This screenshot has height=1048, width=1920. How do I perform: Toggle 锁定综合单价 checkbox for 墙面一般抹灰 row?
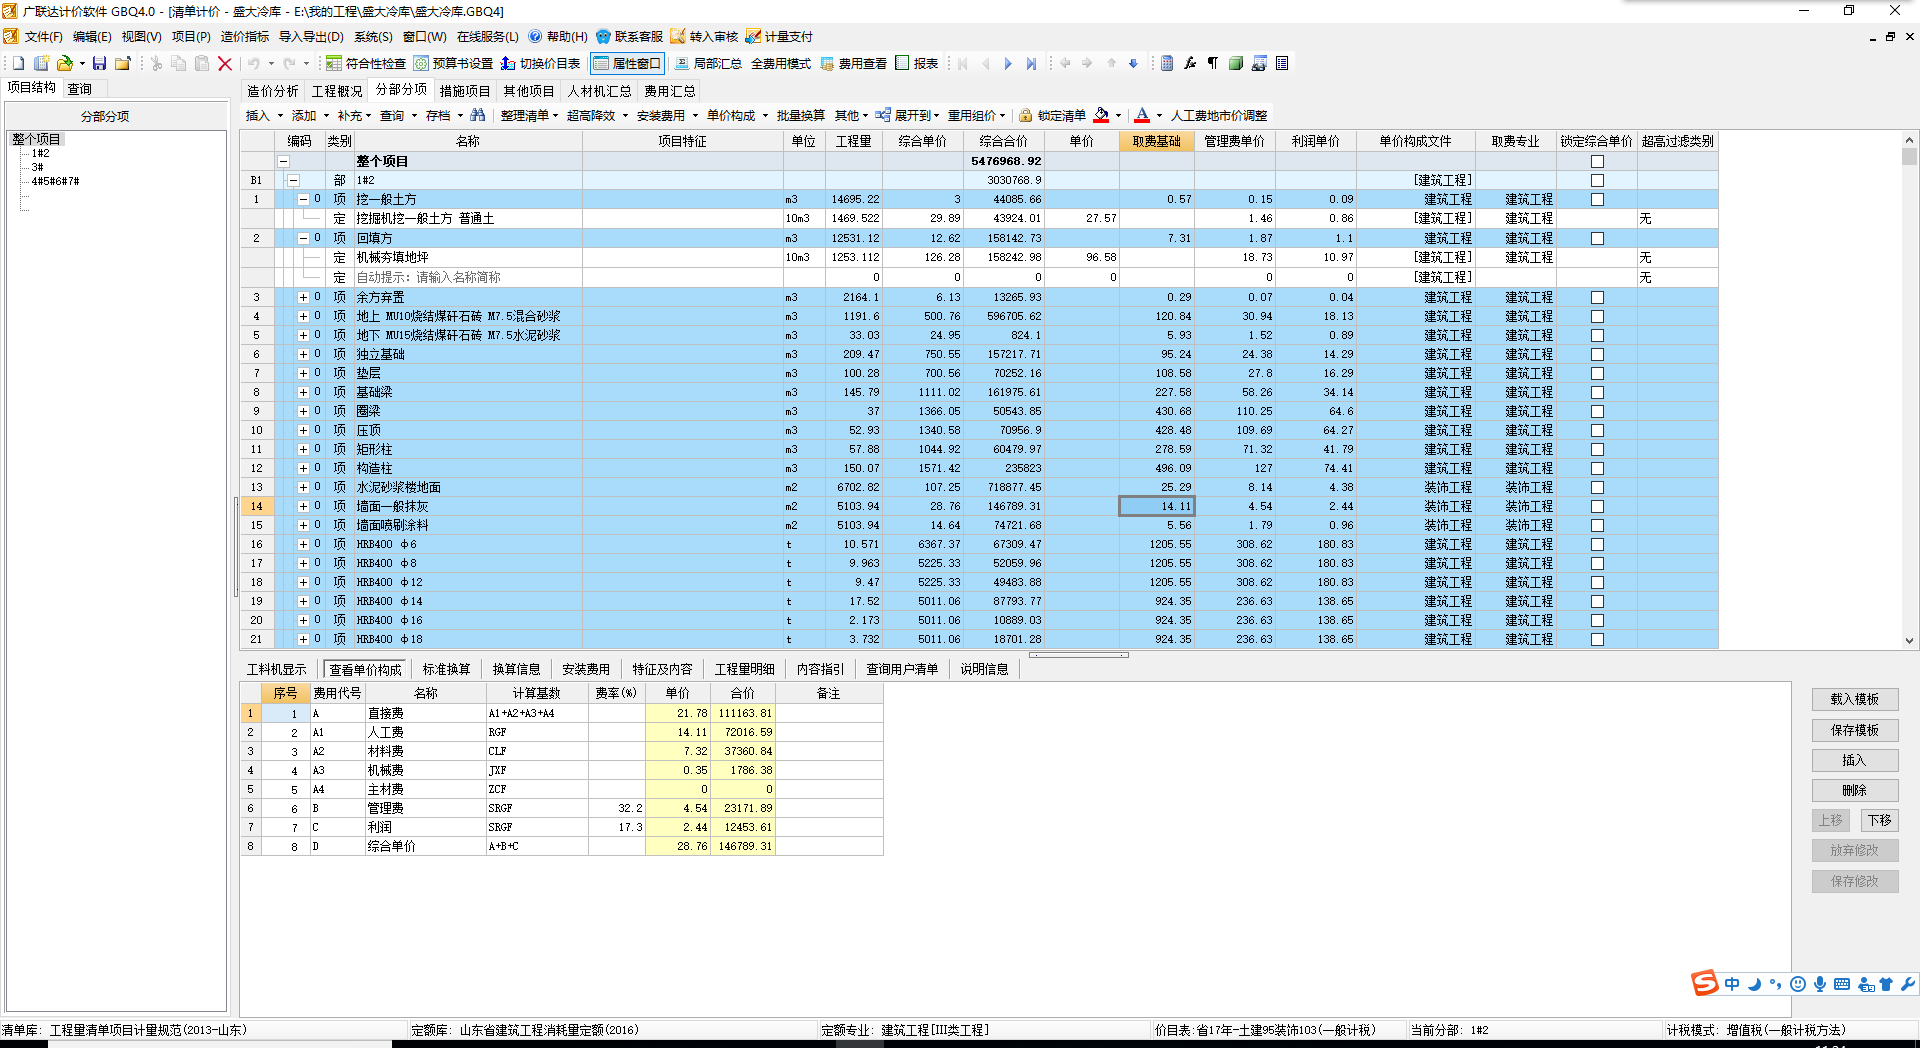1597,506
